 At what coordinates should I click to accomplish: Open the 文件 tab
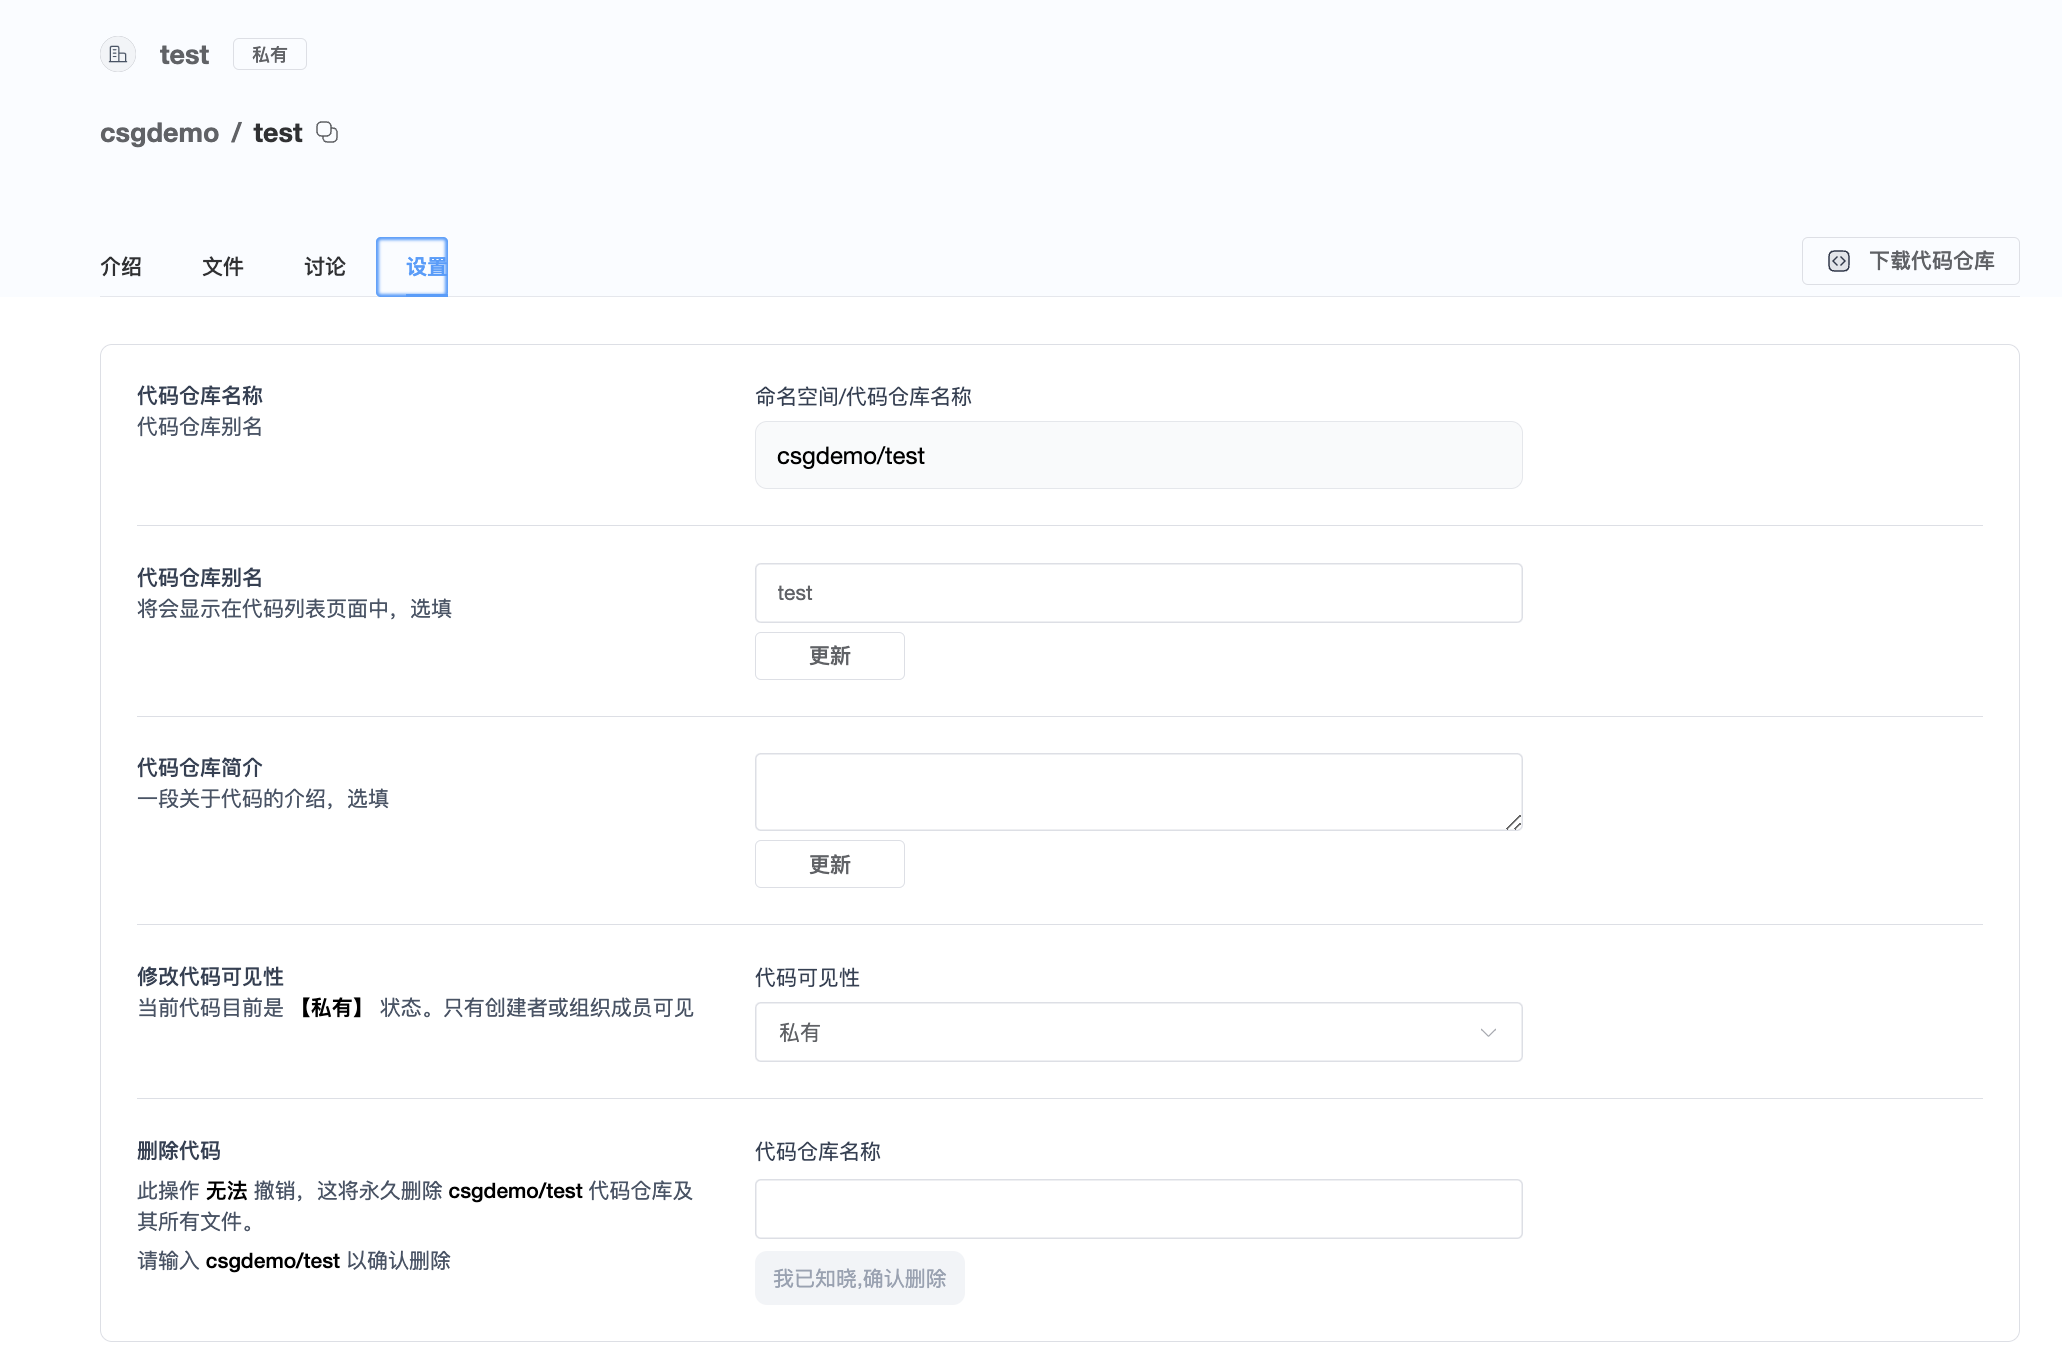(x=222, y=266)
